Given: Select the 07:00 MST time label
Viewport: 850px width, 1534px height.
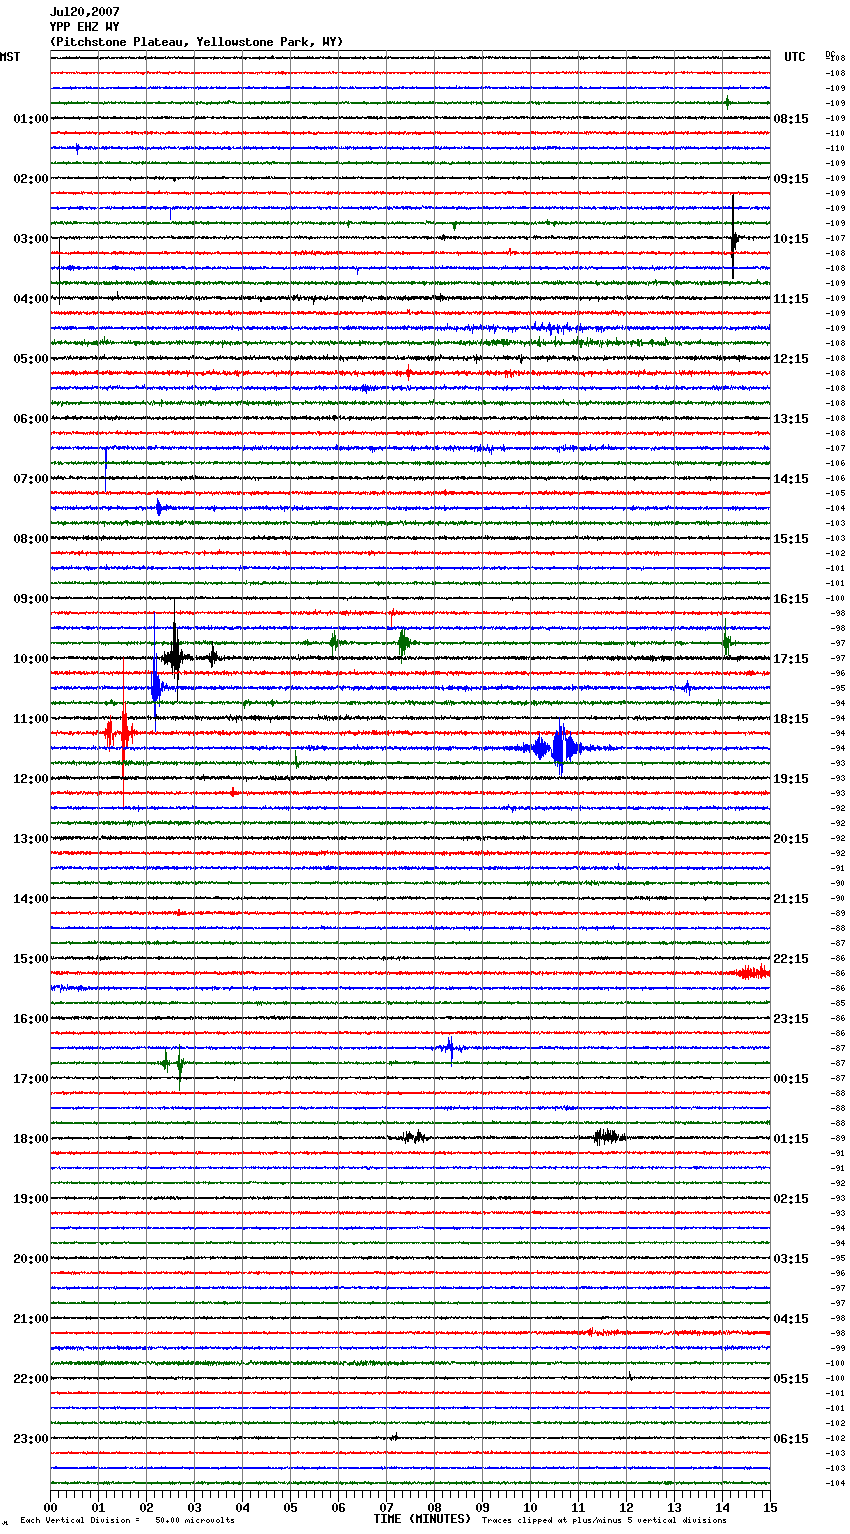Looking at the screenshot, I should pyautogui.click(x=31, y=479).
